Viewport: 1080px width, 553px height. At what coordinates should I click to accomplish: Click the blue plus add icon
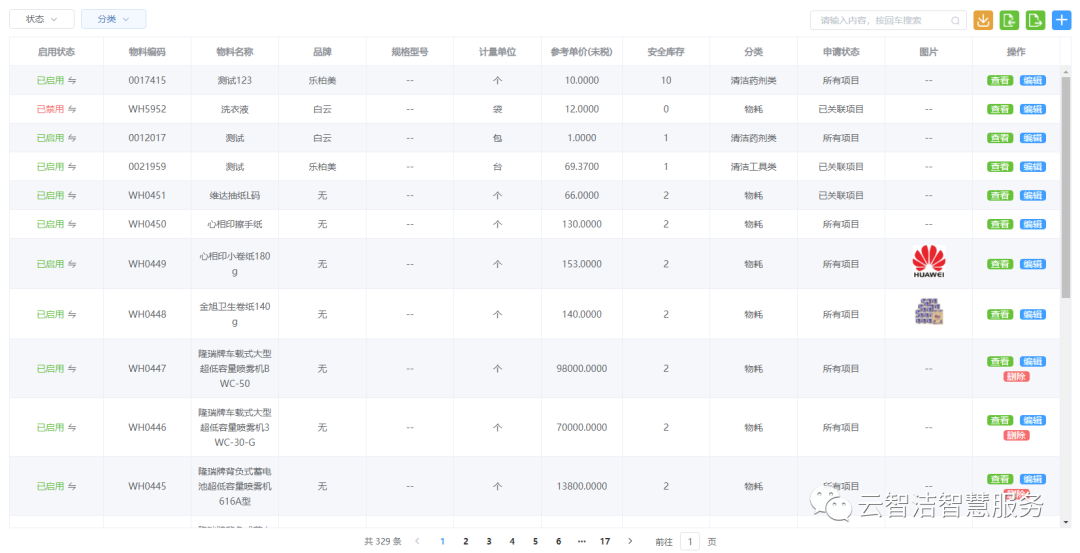1061,20
